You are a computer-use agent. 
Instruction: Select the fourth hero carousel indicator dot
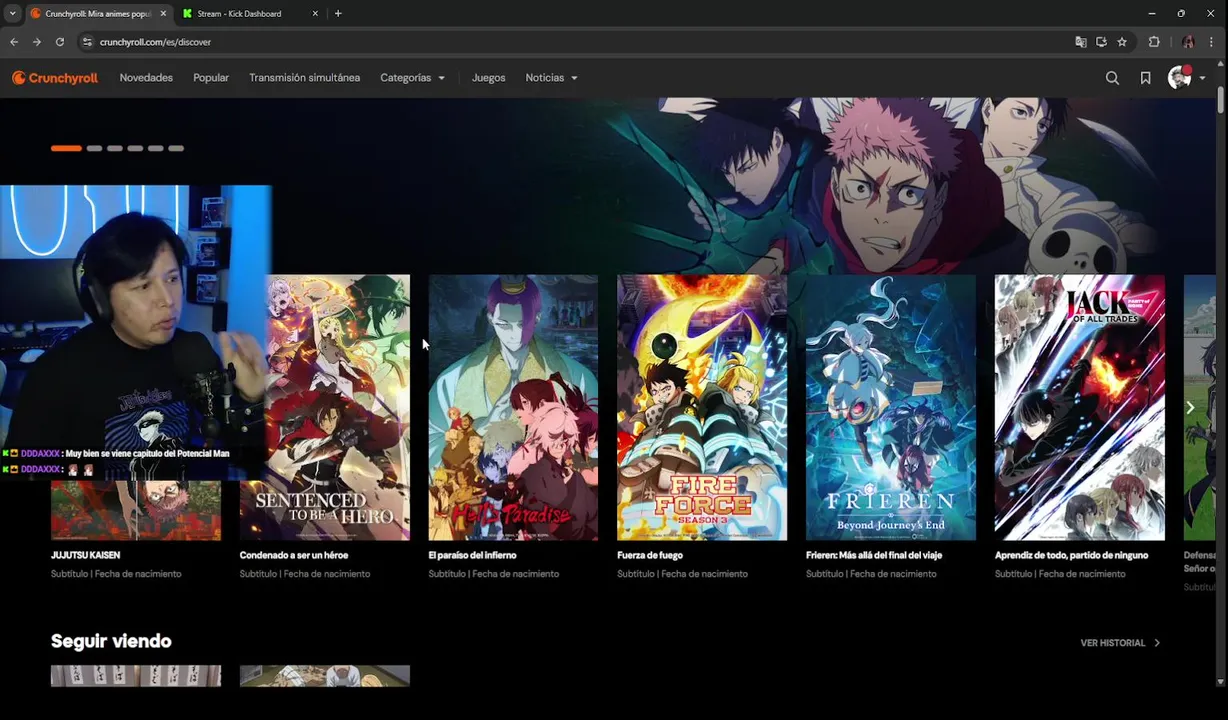[x=135, y=148]
